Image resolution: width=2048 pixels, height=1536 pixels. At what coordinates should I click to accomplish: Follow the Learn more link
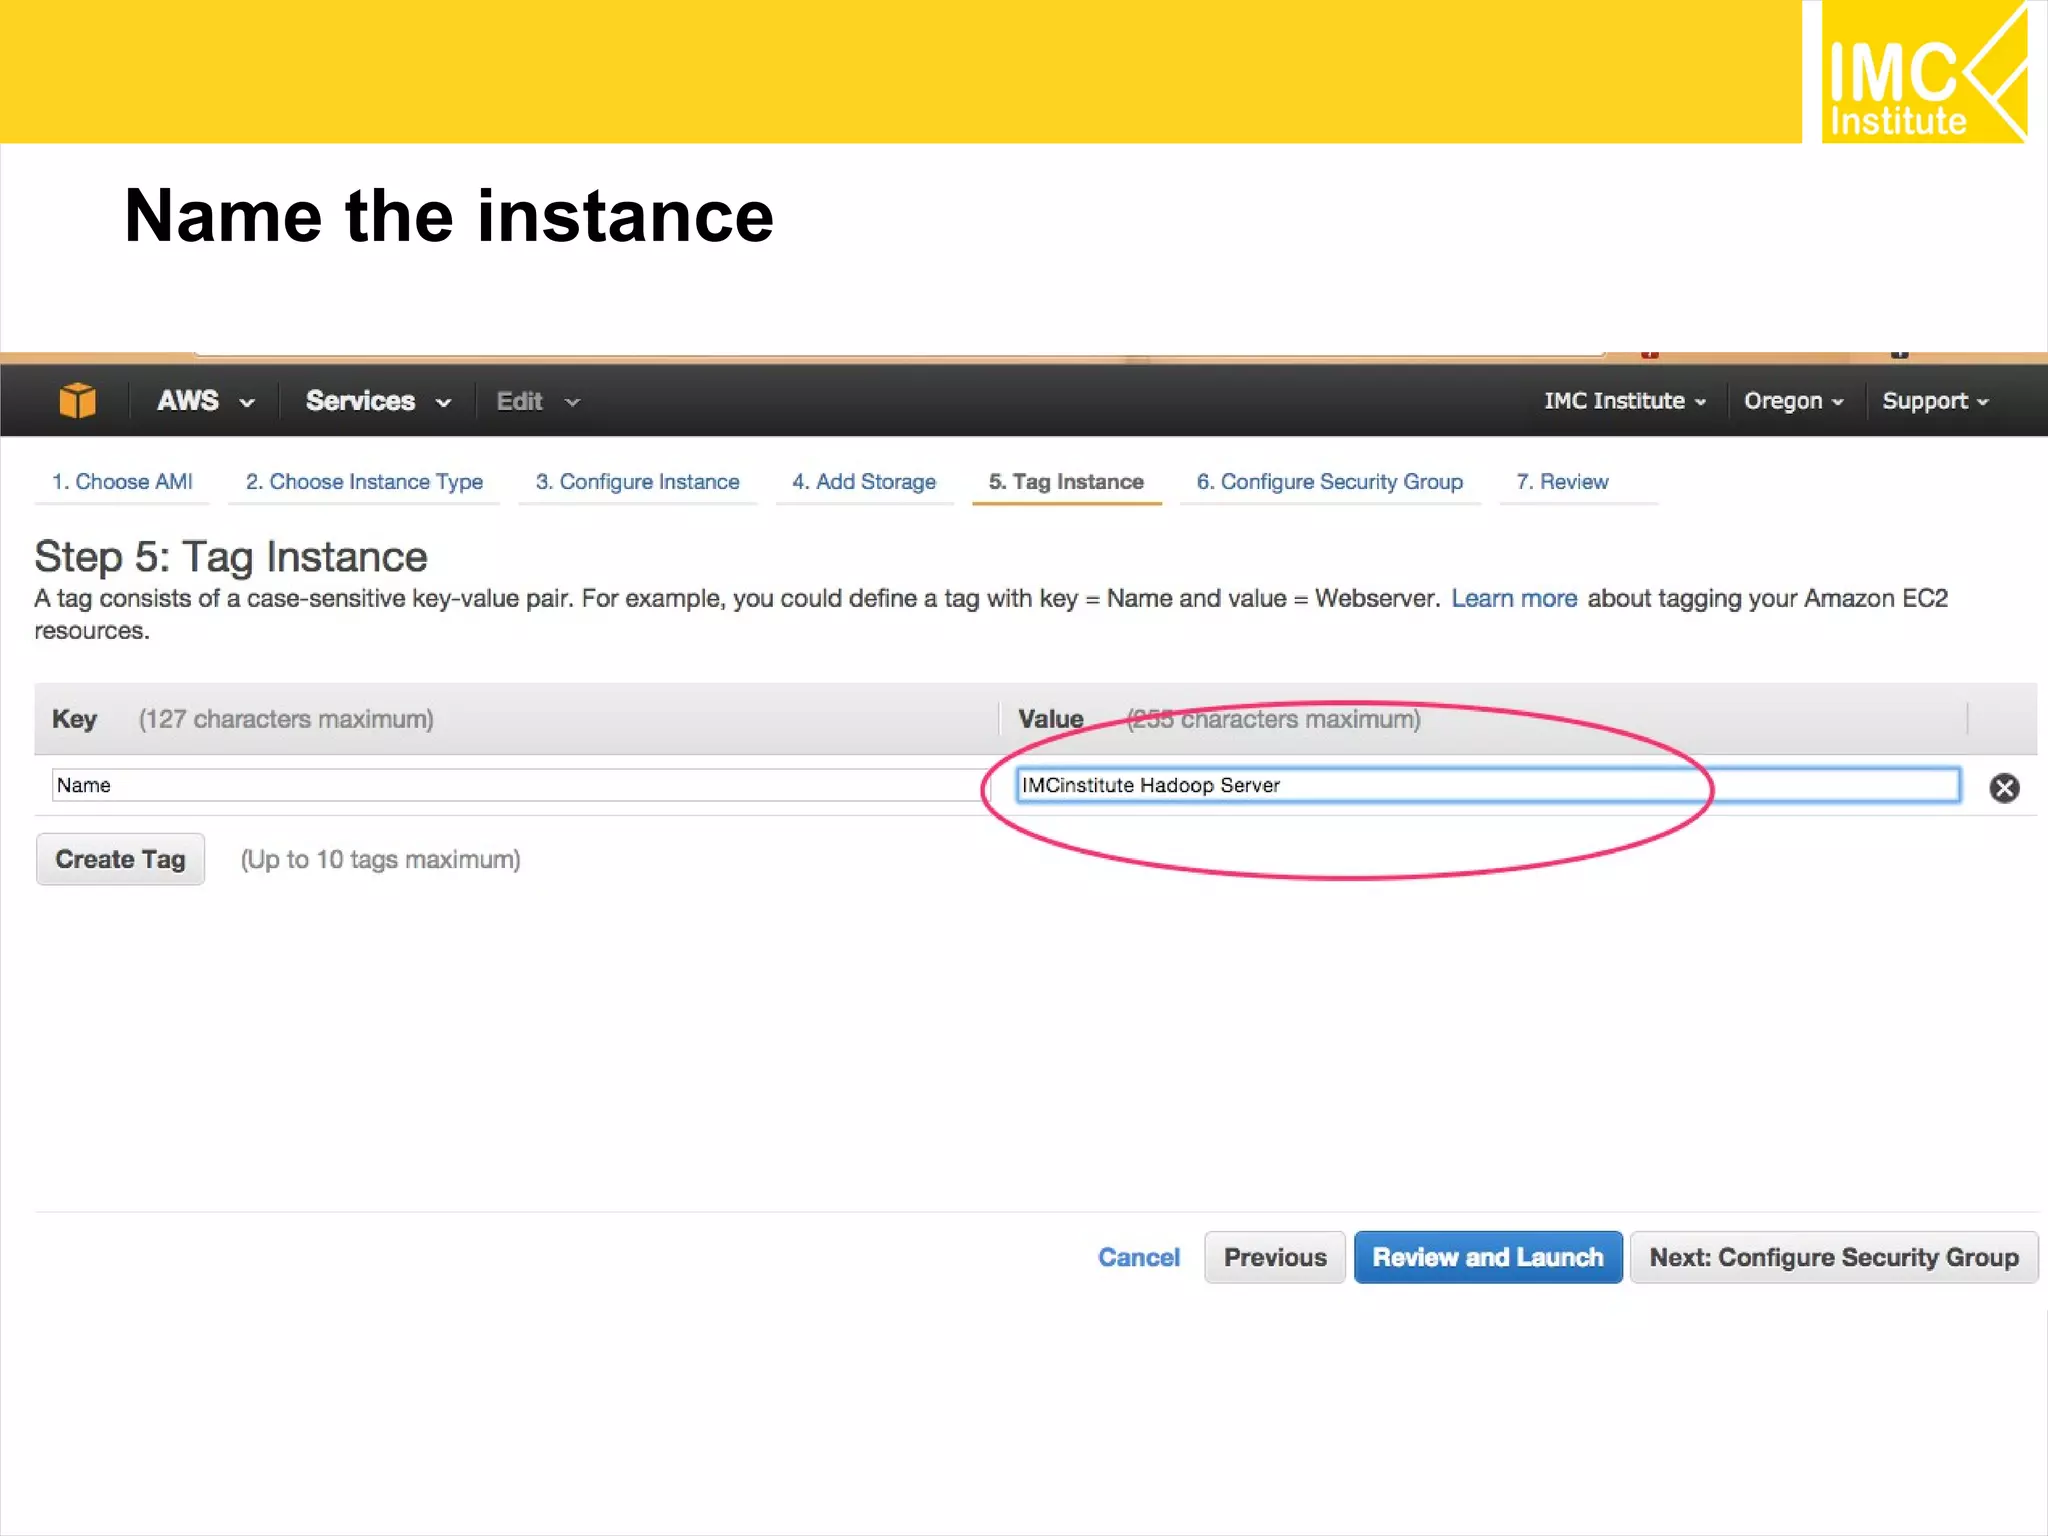[1513, 599]
